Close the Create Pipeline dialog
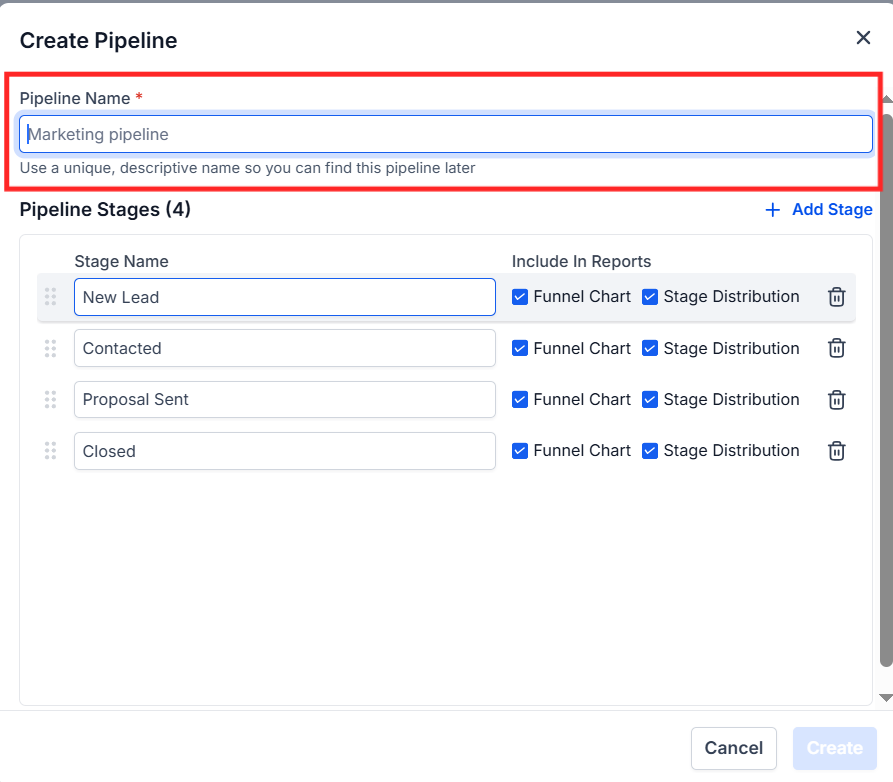The width and height of the screenshot is (893, 782). pyautogui.click(x=863, y=38)
